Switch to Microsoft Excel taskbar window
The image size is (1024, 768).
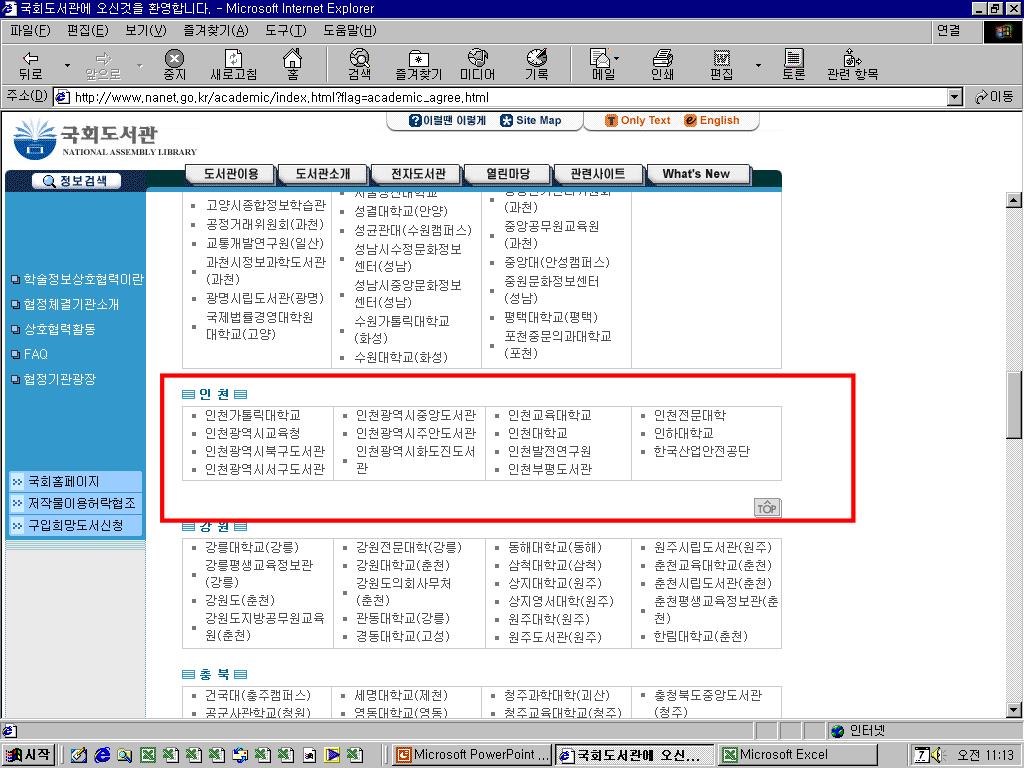(798, 755)
